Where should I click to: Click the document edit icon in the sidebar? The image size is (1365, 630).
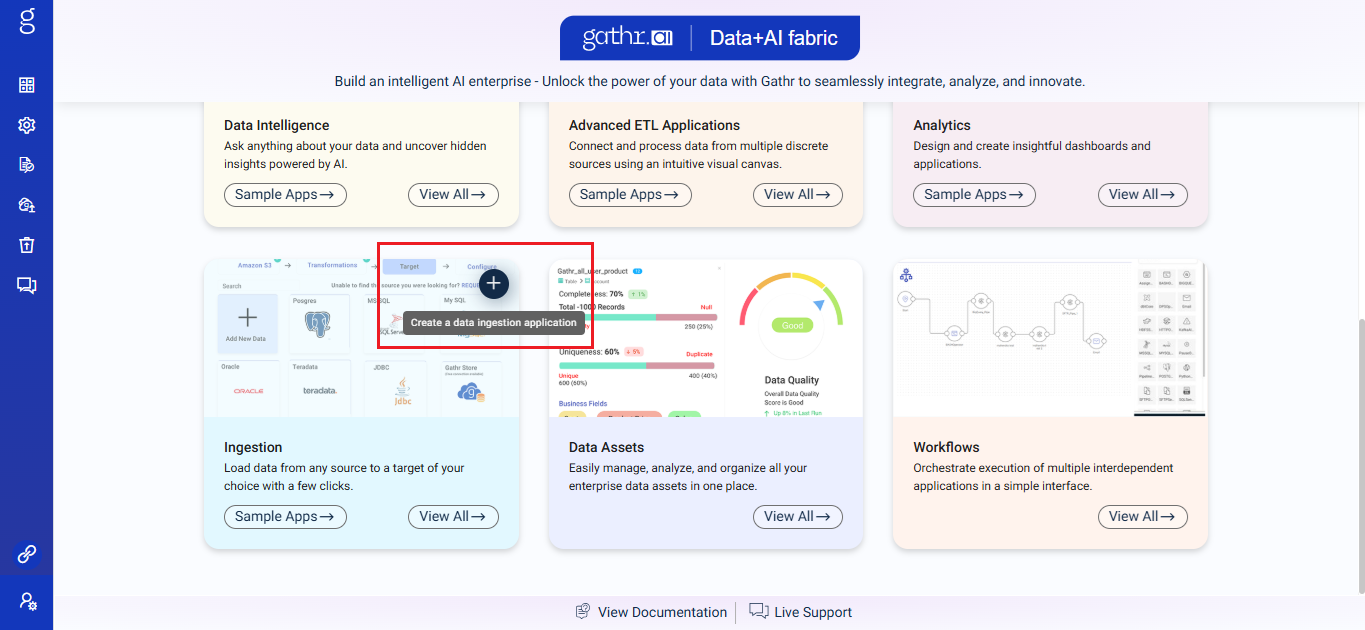tap(27, 165)
